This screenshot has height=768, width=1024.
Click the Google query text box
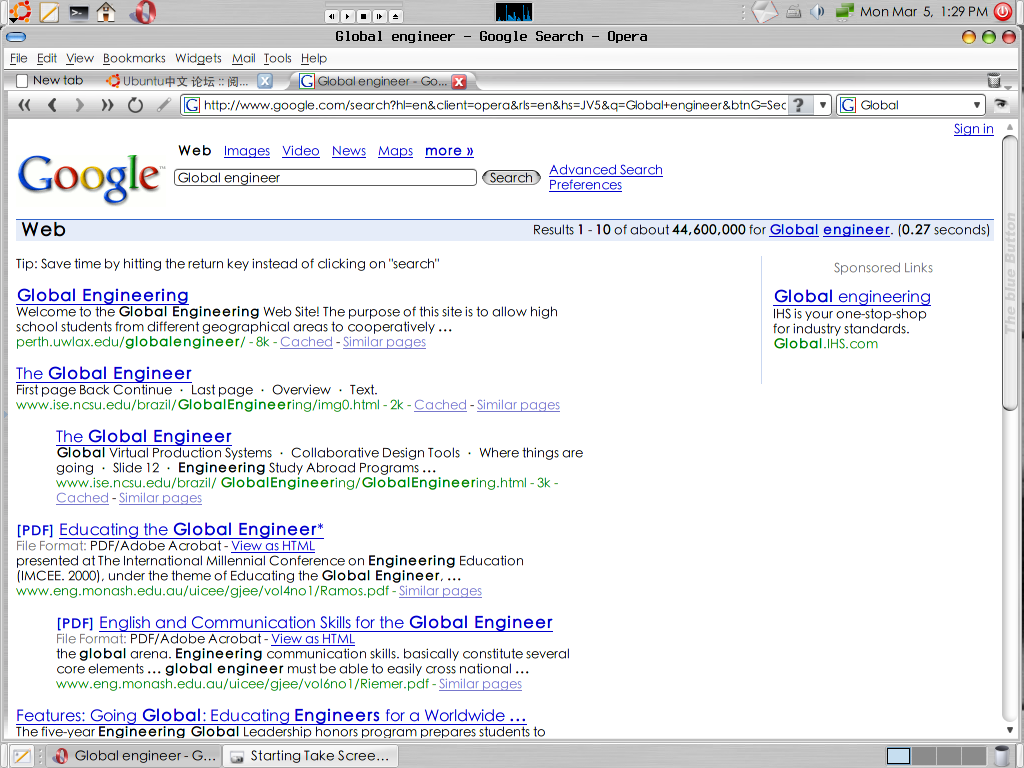pyautogui.click(x=325, y=178)
